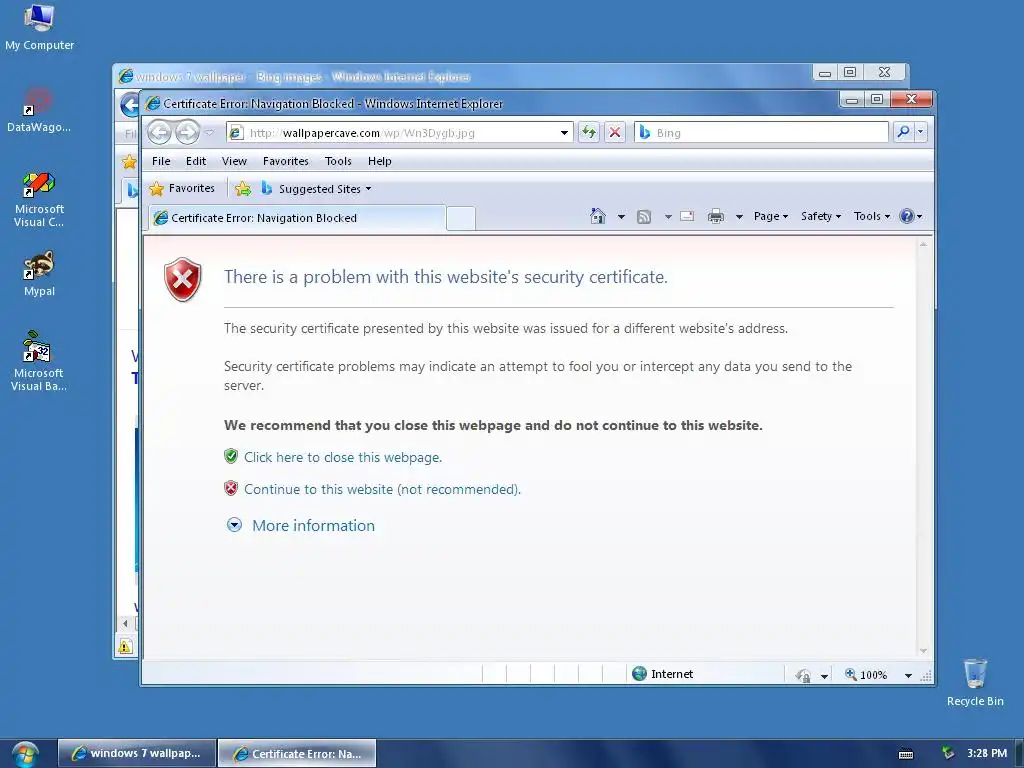Image resolution: width=1024 pixels, height=768 pixels.
Task: Click 'Certificate Error: Na...' taskbar button
Action: tap(296, 753)
